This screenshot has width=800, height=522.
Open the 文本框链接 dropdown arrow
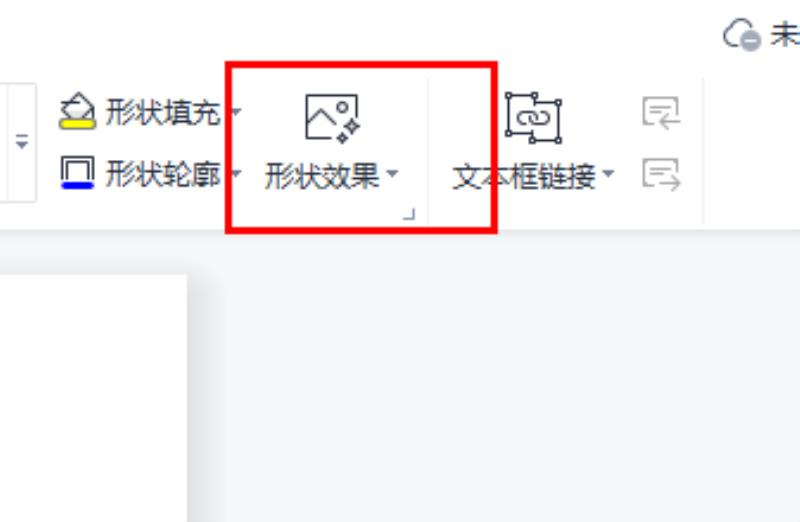[608, 173]
